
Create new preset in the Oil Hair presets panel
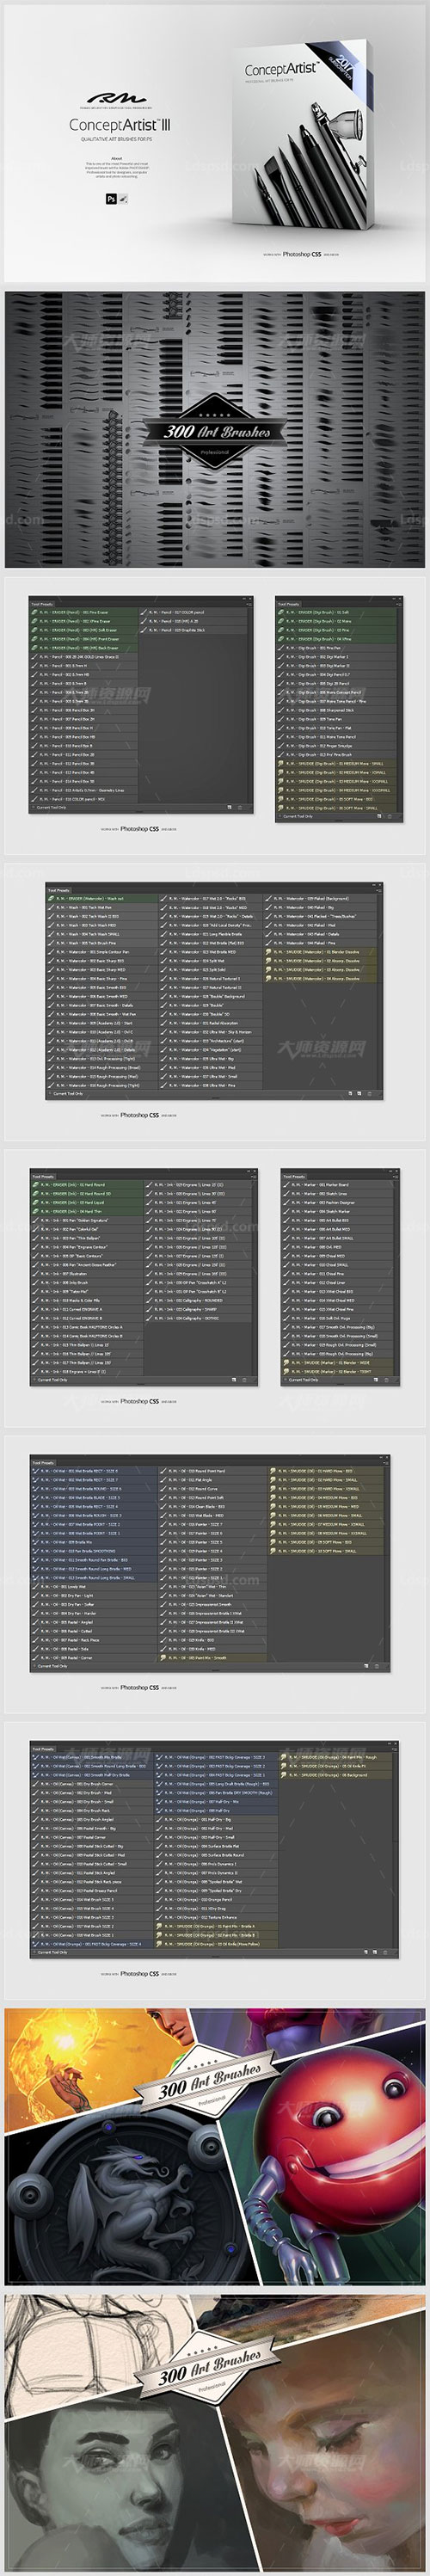pyautogui.click(x=367, y=1666)
